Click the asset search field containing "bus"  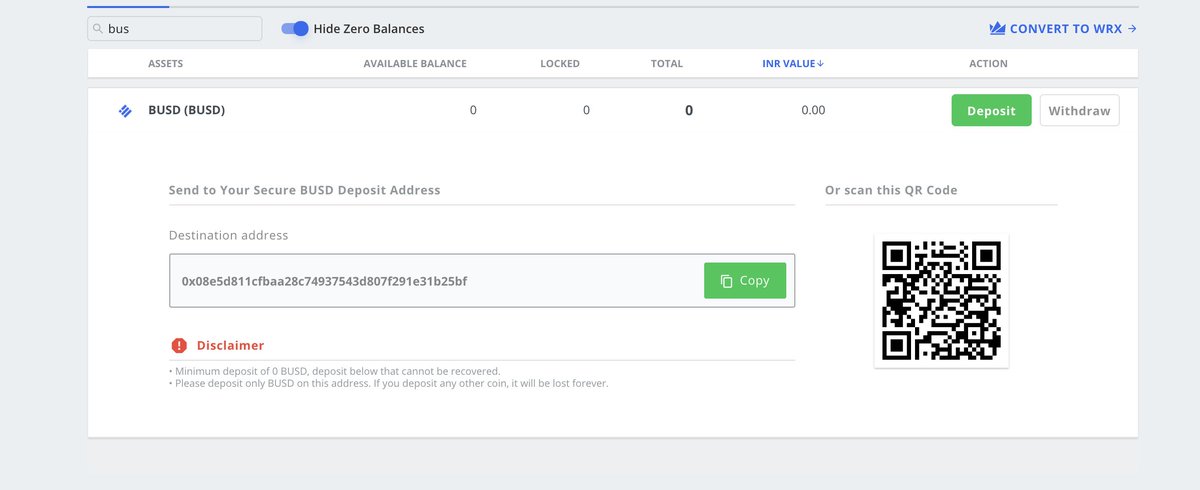tap(175, 29)
